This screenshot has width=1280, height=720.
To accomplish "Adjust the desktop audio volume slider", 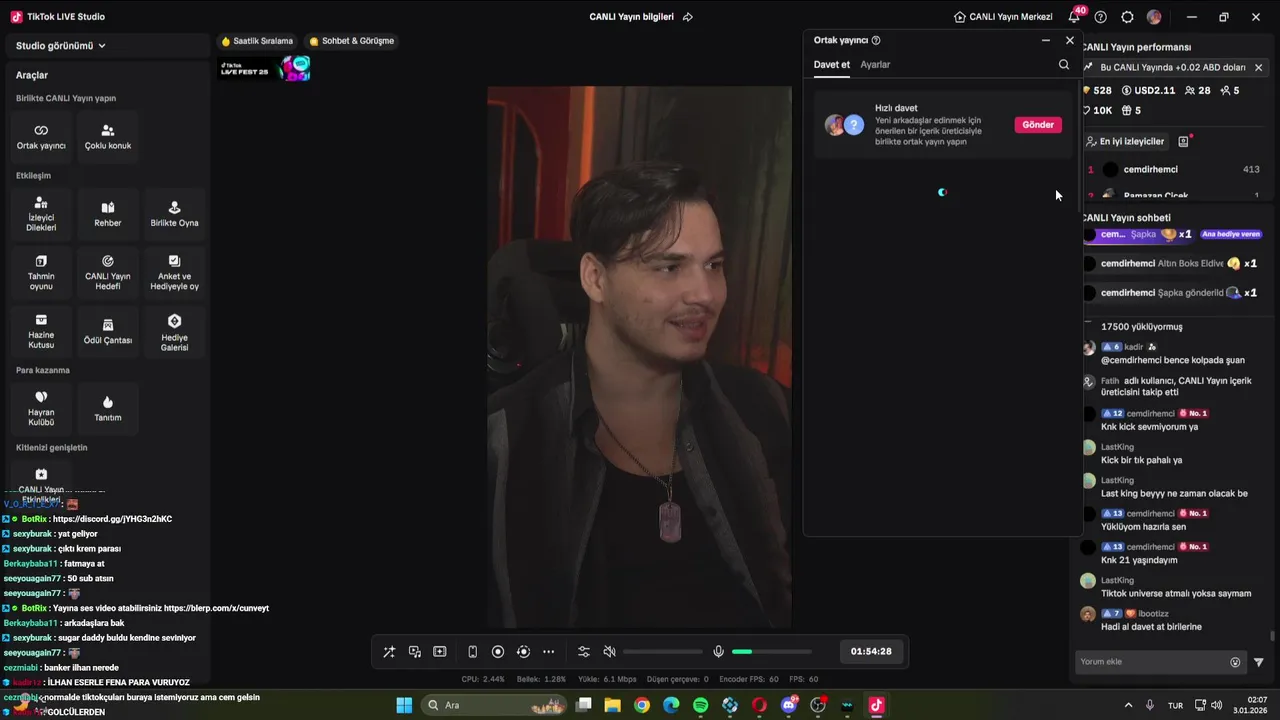I will click(662, 652).
